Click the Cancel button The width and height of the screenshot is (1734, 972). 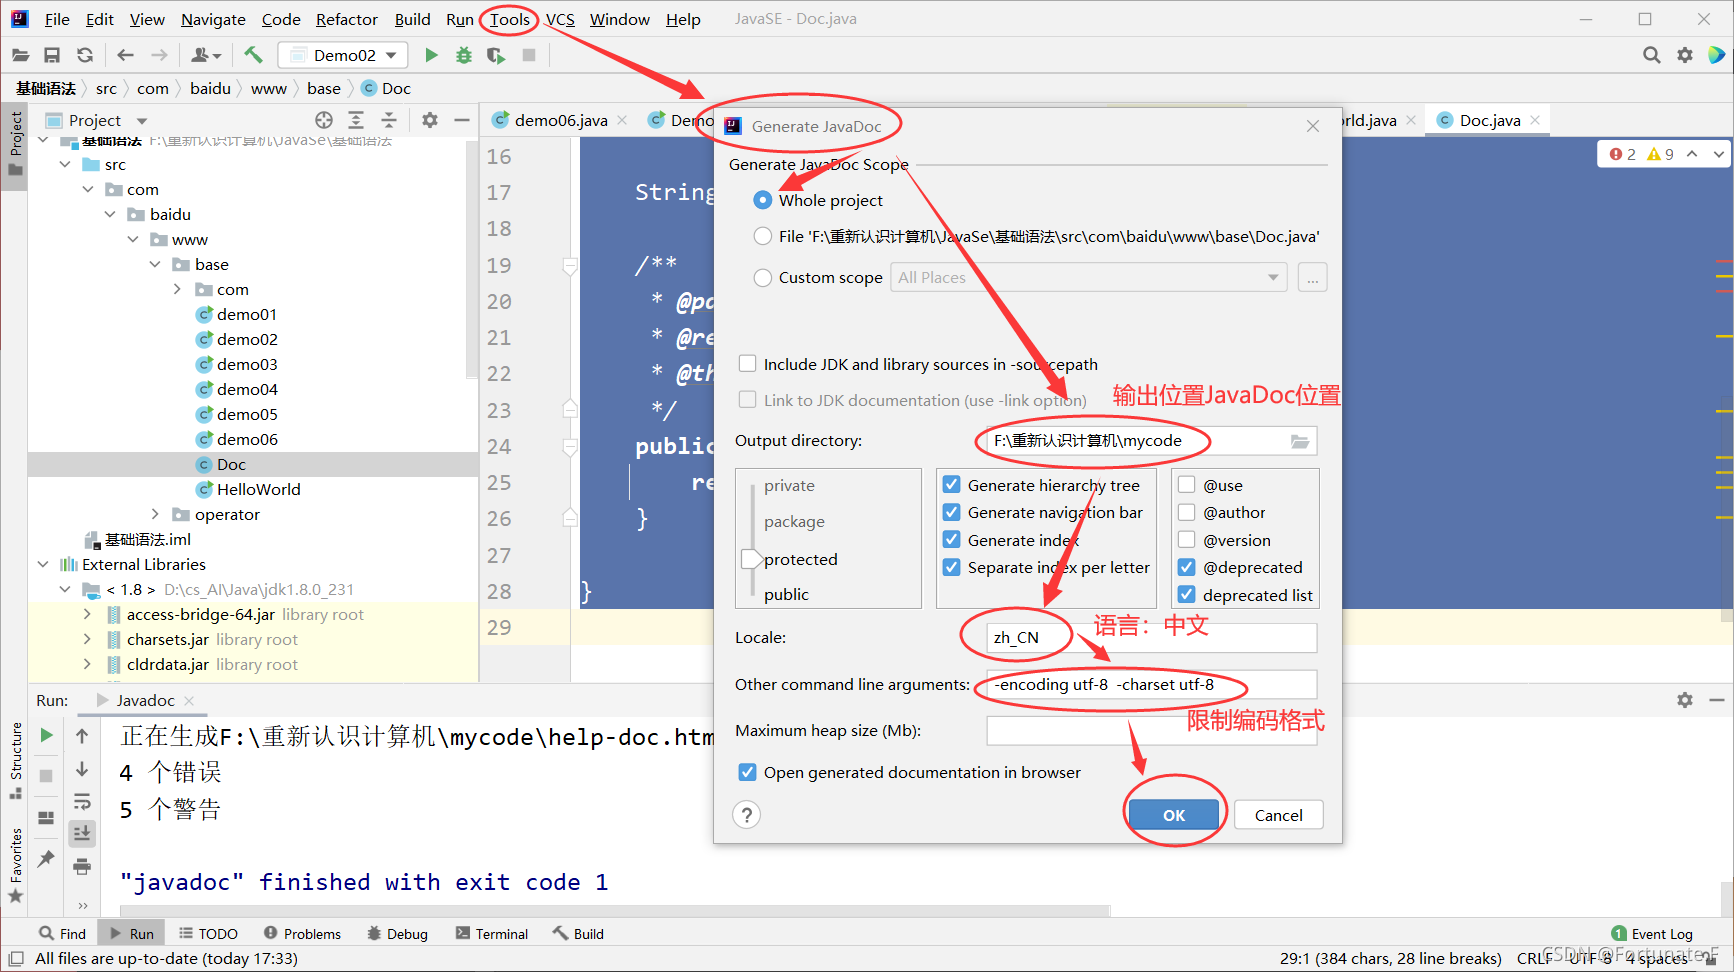(x=1278, y=815)
